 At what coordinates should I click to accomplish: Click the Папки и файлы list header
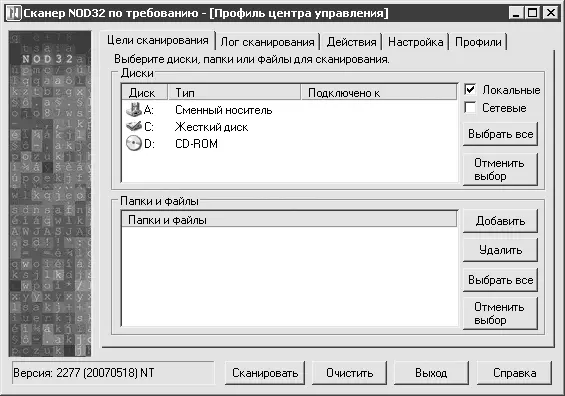(x=289, y=219)
